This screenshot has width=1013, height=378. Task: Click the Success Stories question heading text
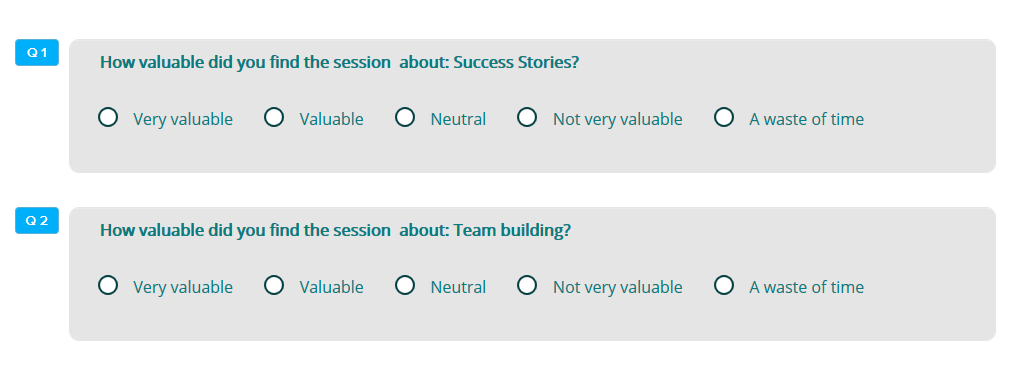coord(339,63)
